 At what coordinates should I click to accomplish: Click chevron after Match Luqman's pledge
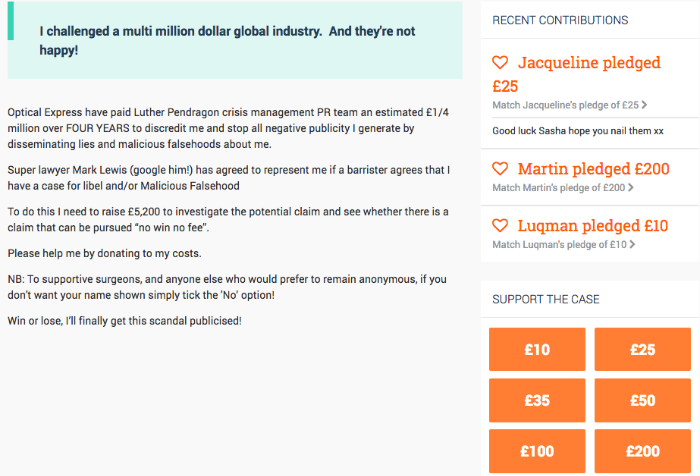[632, 244]
